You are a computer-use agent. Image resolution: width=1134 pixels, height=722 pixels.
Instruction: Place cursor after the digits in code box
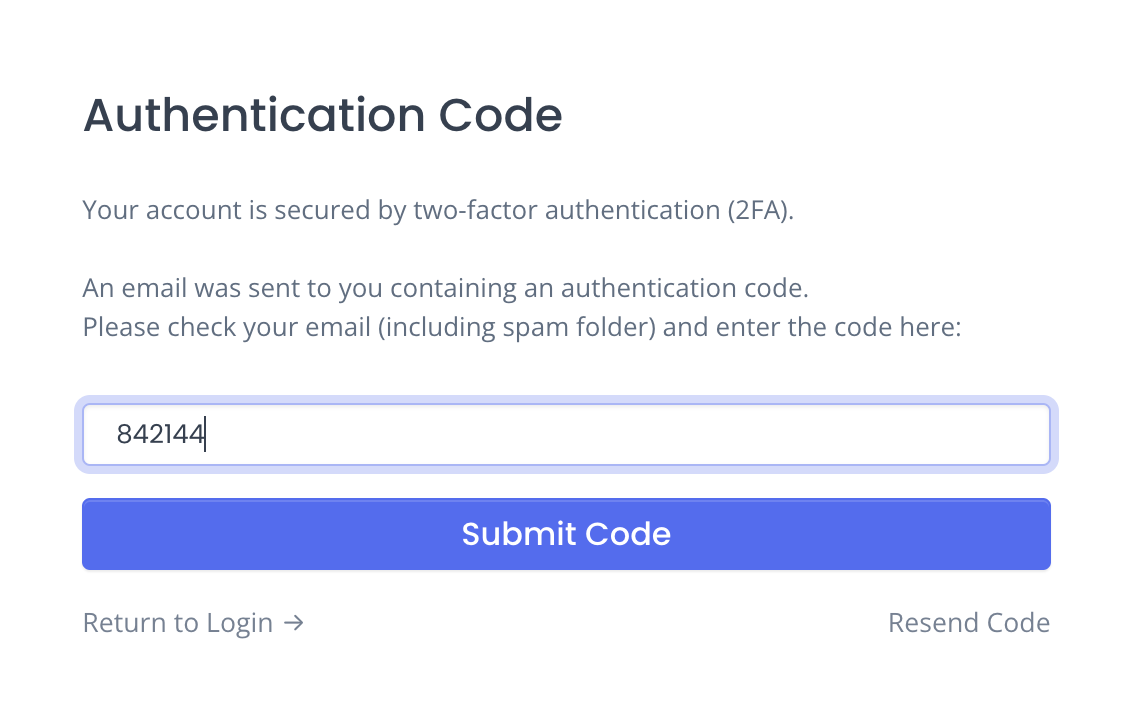point(207,434)
